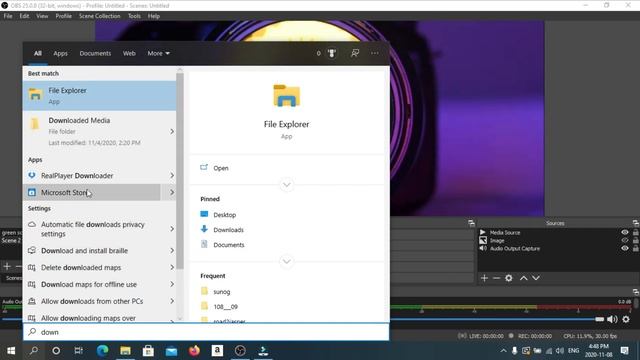Open Task View on taskbar
640x360 pixels.
(x=78, y=351)
